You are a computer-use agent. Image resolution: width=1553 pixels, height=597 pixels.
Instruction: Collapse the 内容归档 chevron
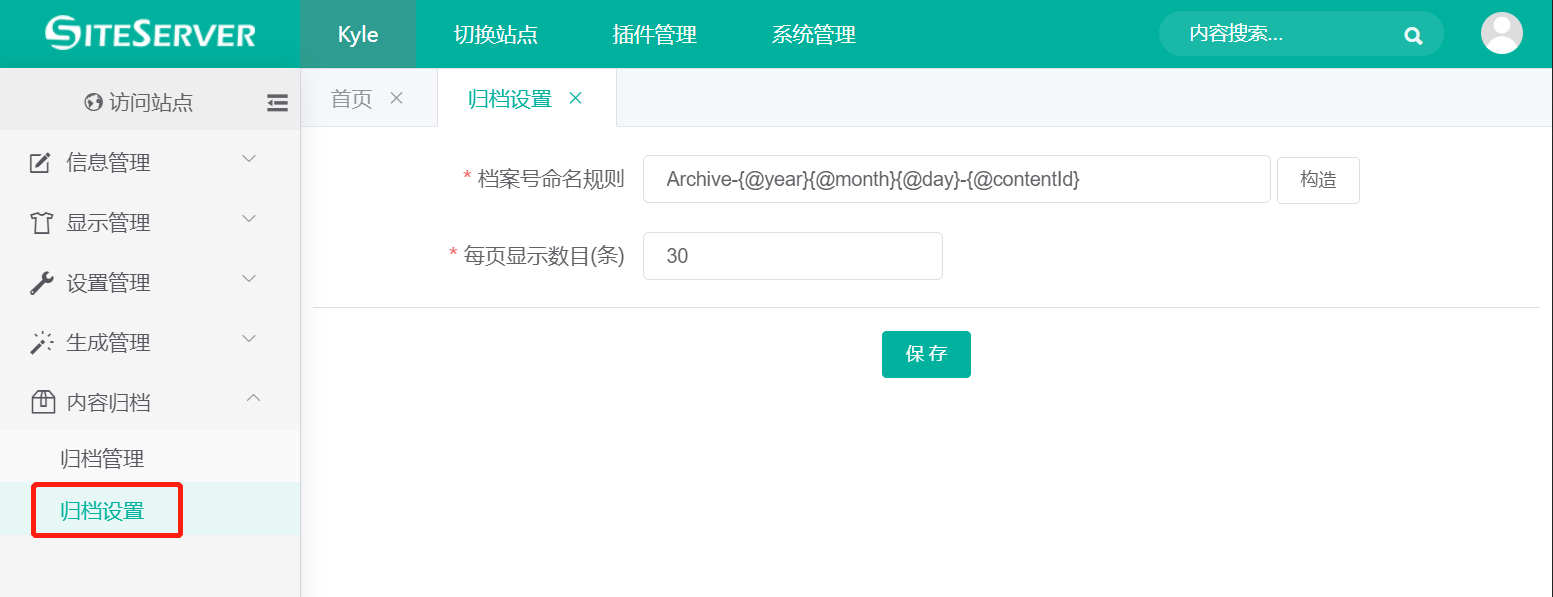[253, 399]
